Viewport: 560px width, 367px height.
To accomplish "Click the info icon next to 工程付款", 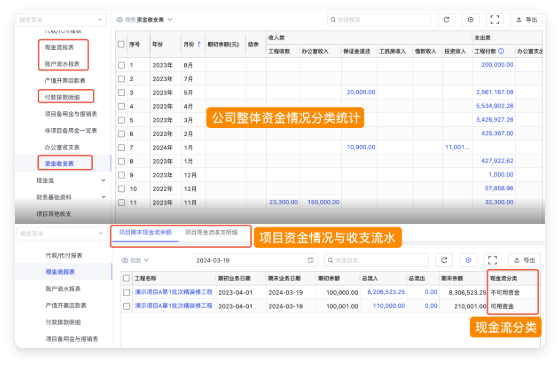I will [501, 51].
